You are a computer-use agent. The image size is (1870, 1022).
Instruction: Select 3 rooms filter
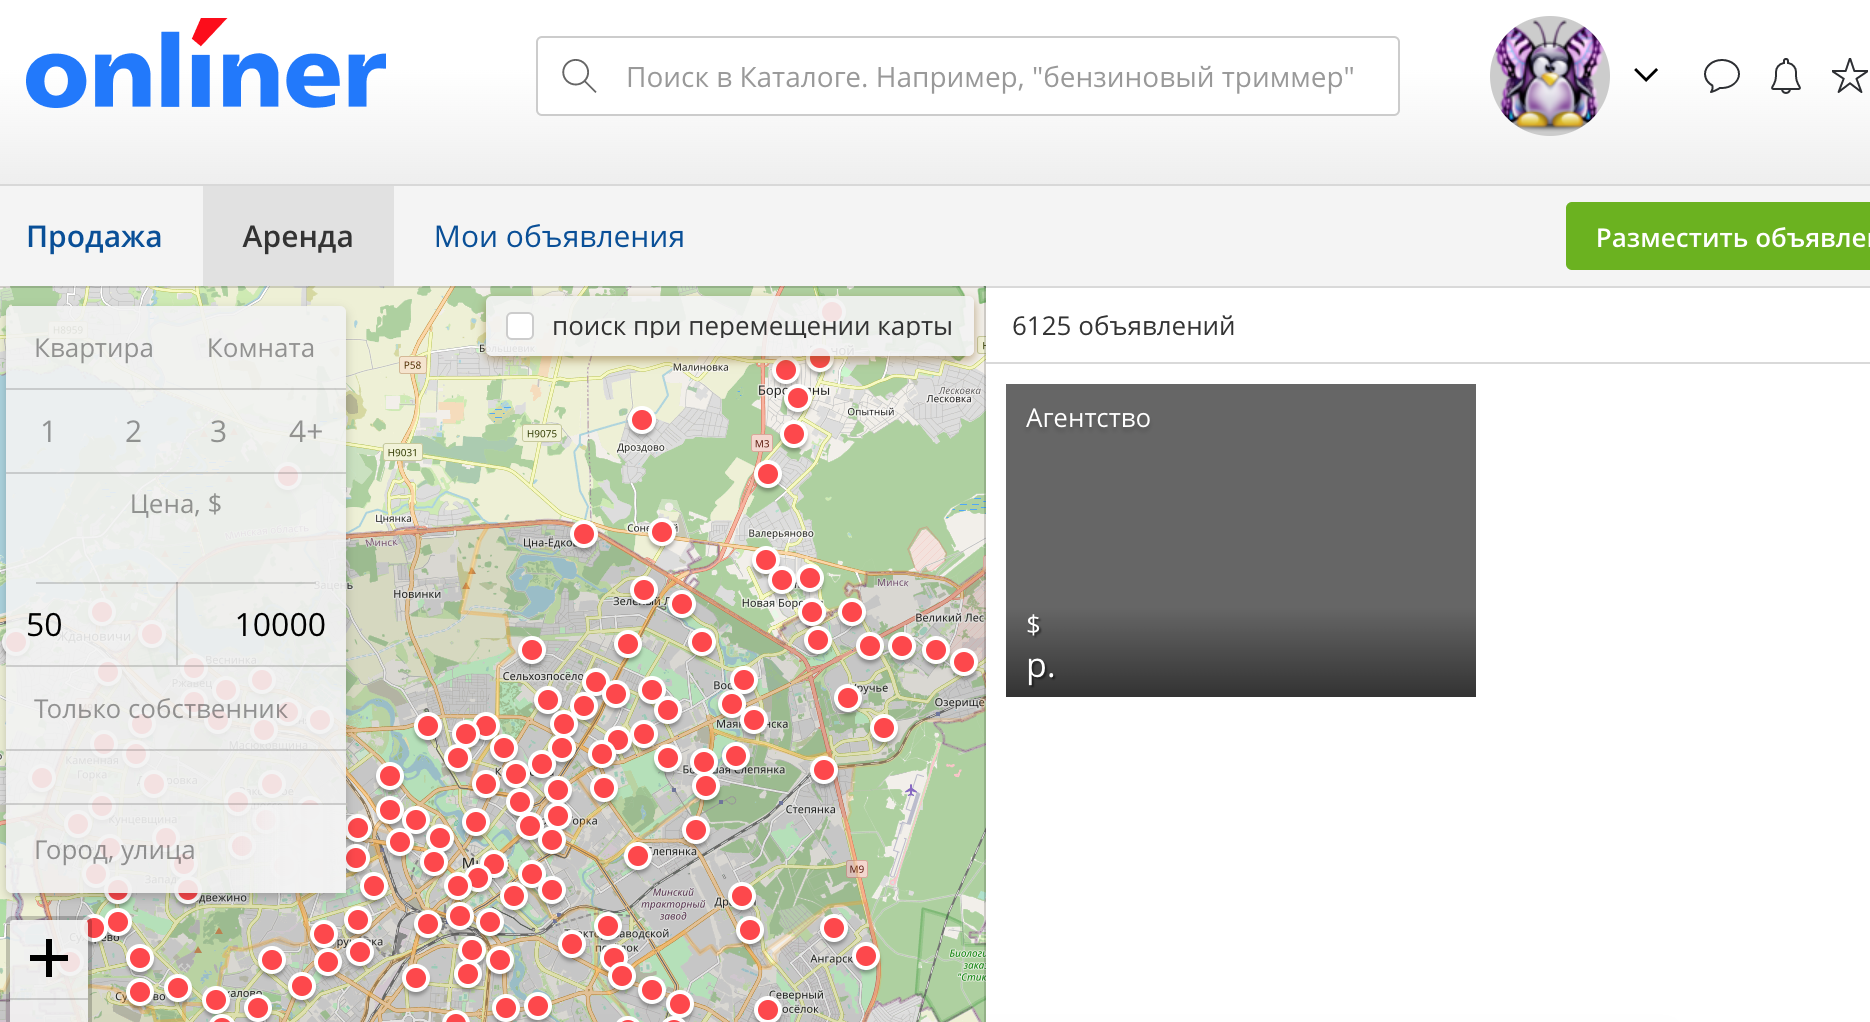[x=218, y=431]
